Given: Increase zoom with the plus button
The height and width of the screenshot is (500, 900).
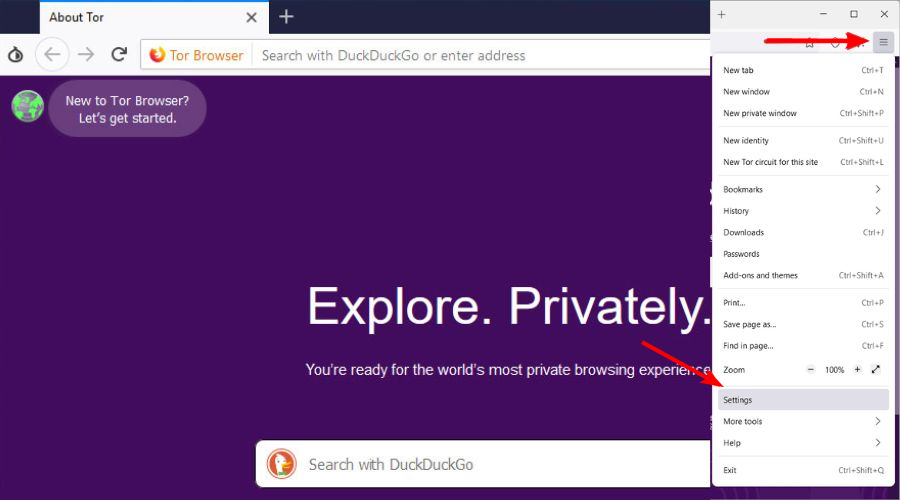Looking at the screenshot, I should (857, 370).
